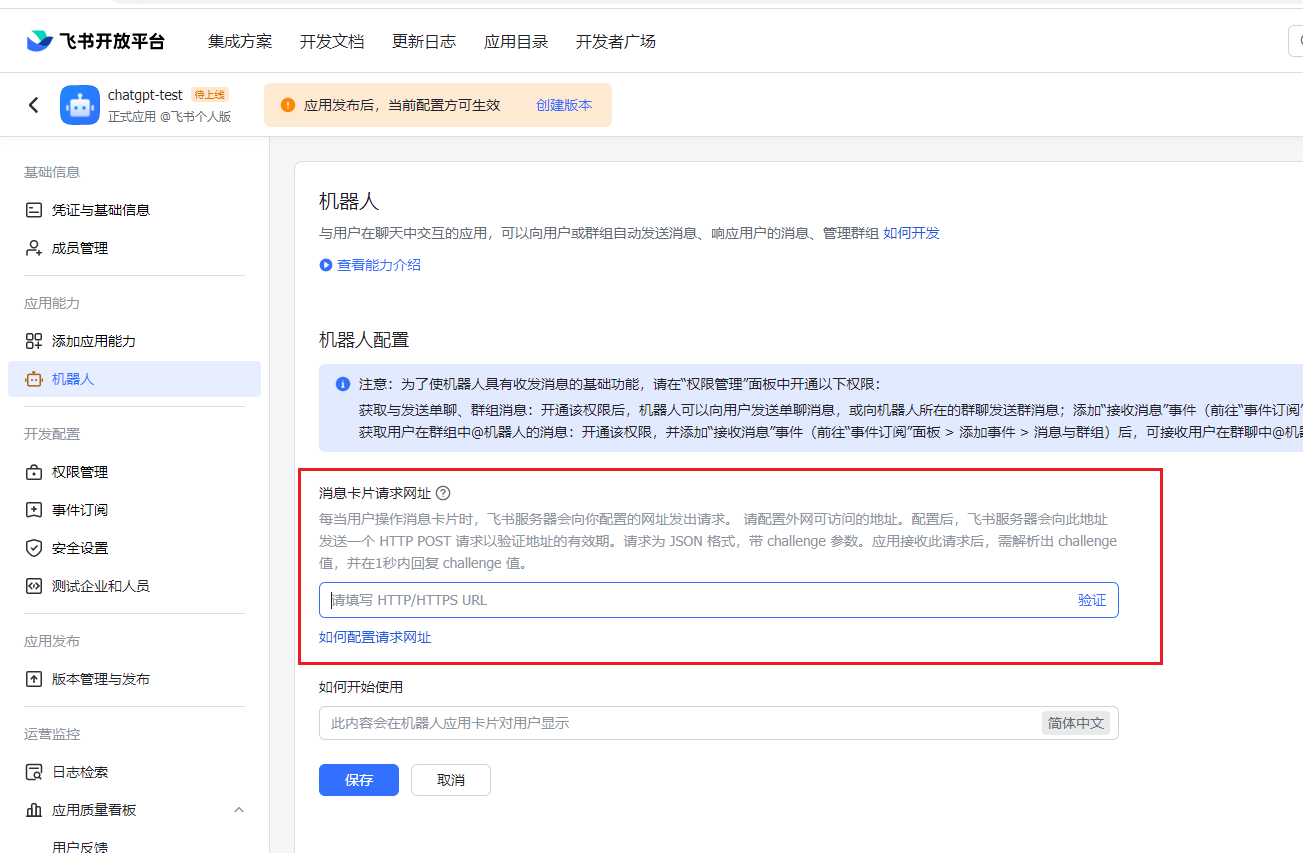Select 添加应用能力 in sidebar
This screenshot has height=853, width=1303.
(x=93, y=341)
